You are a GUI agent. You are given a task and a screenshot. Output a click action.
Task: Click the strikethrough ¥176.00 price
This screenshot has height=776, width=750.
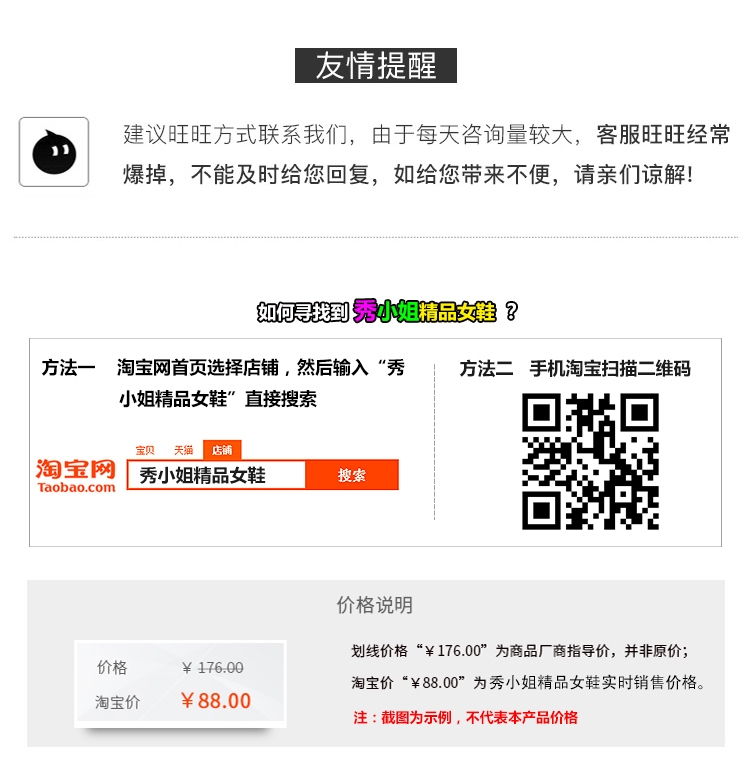[213, 668]
